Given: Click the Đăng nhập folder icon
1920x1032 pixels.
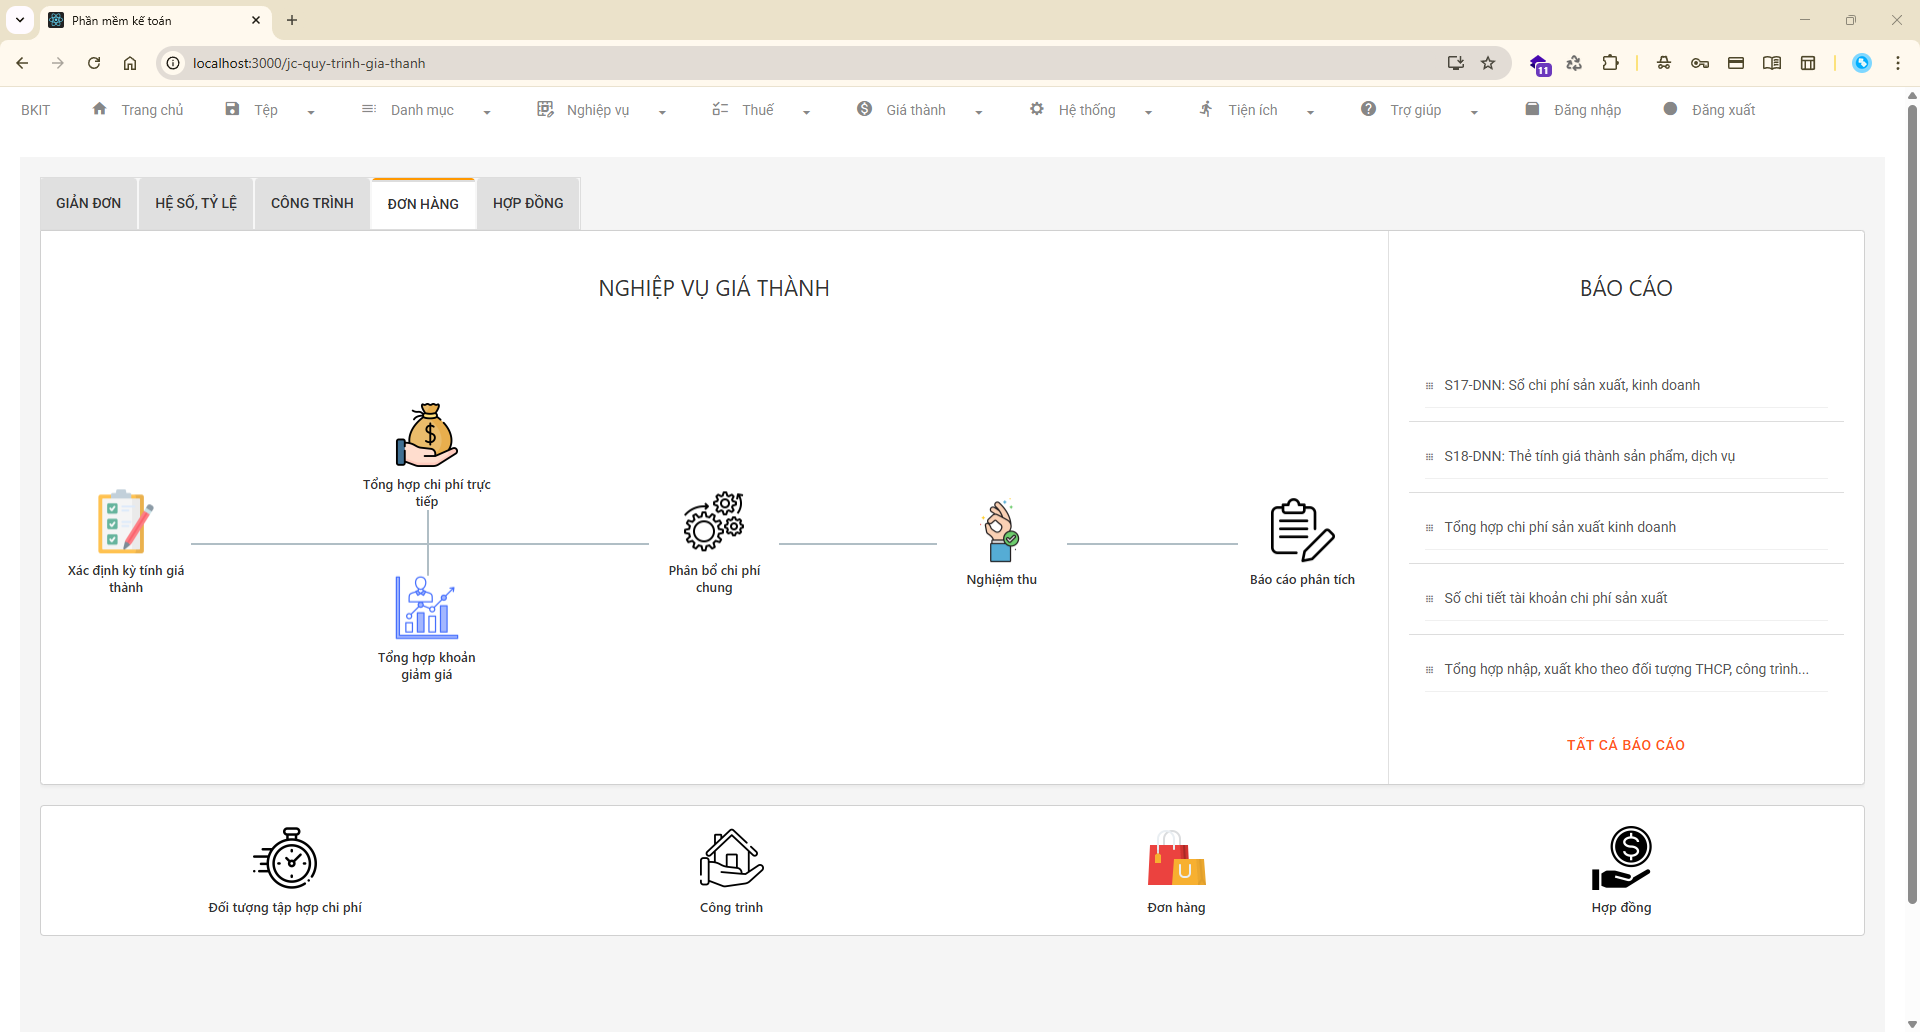Looking at the screenshot, I should (1532, 109).
